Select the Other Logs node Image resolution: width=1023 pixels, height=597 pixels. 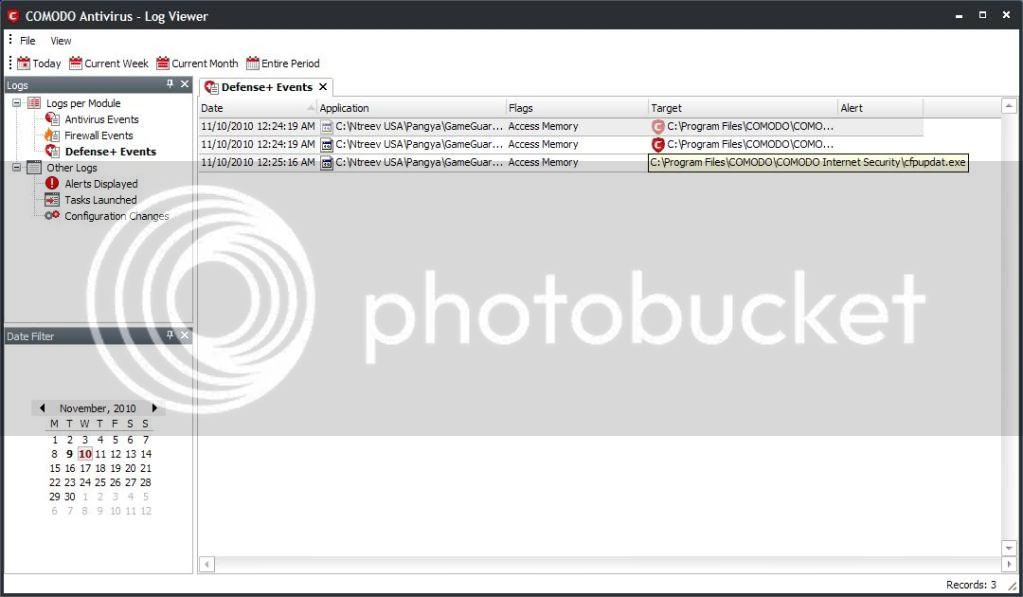(72, 168)
